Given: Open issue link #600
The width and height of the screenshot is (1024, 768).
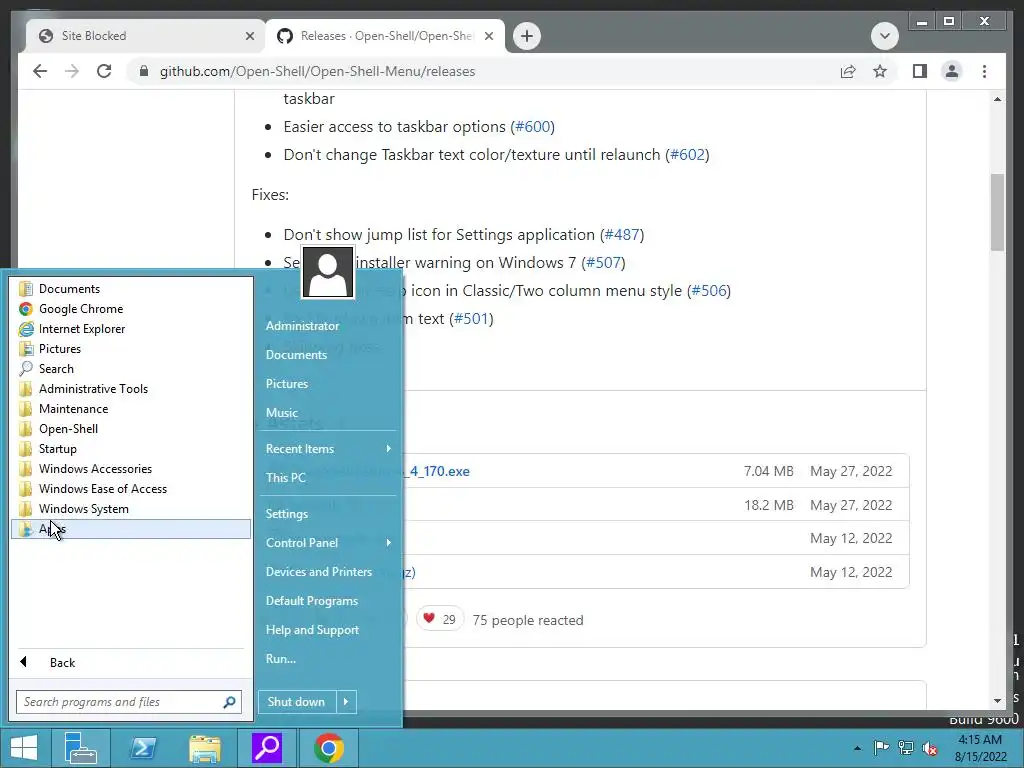Looking at the screenshot, I should (x=533, y=127).
